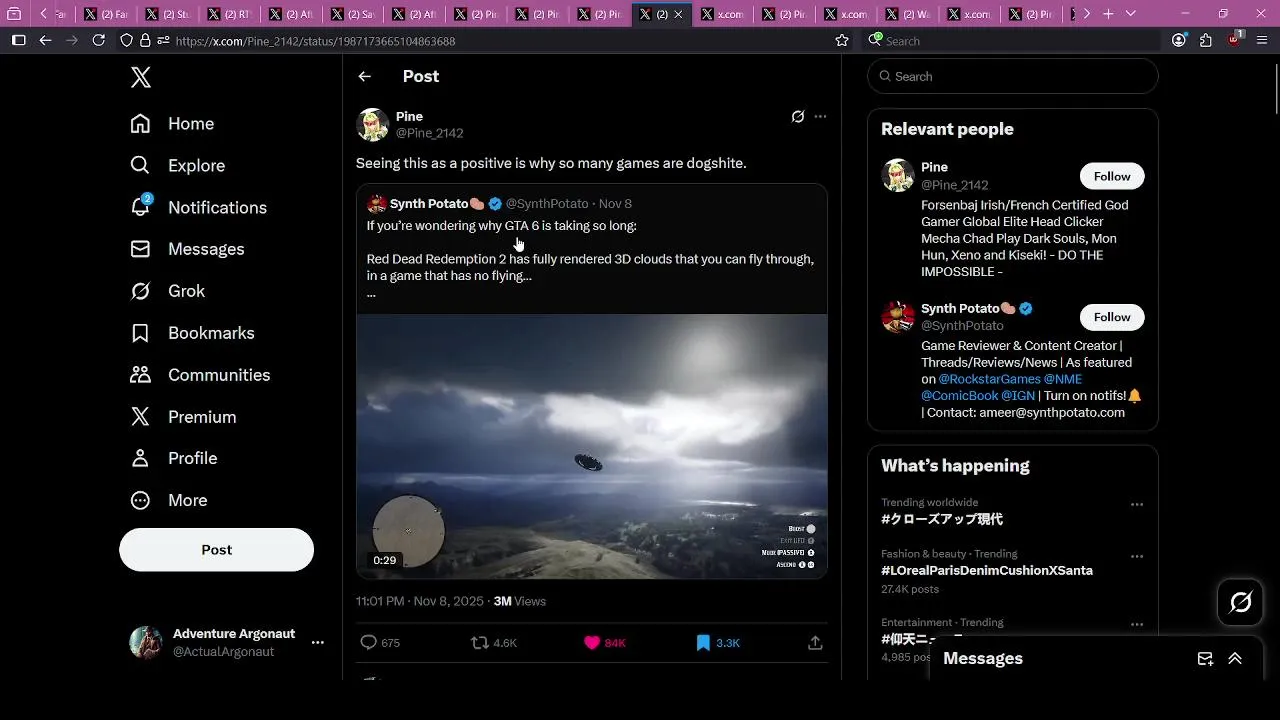1280x720 pixels.
Task: Switch to the "(2) Stu" tab
Action: click(167, 14)
